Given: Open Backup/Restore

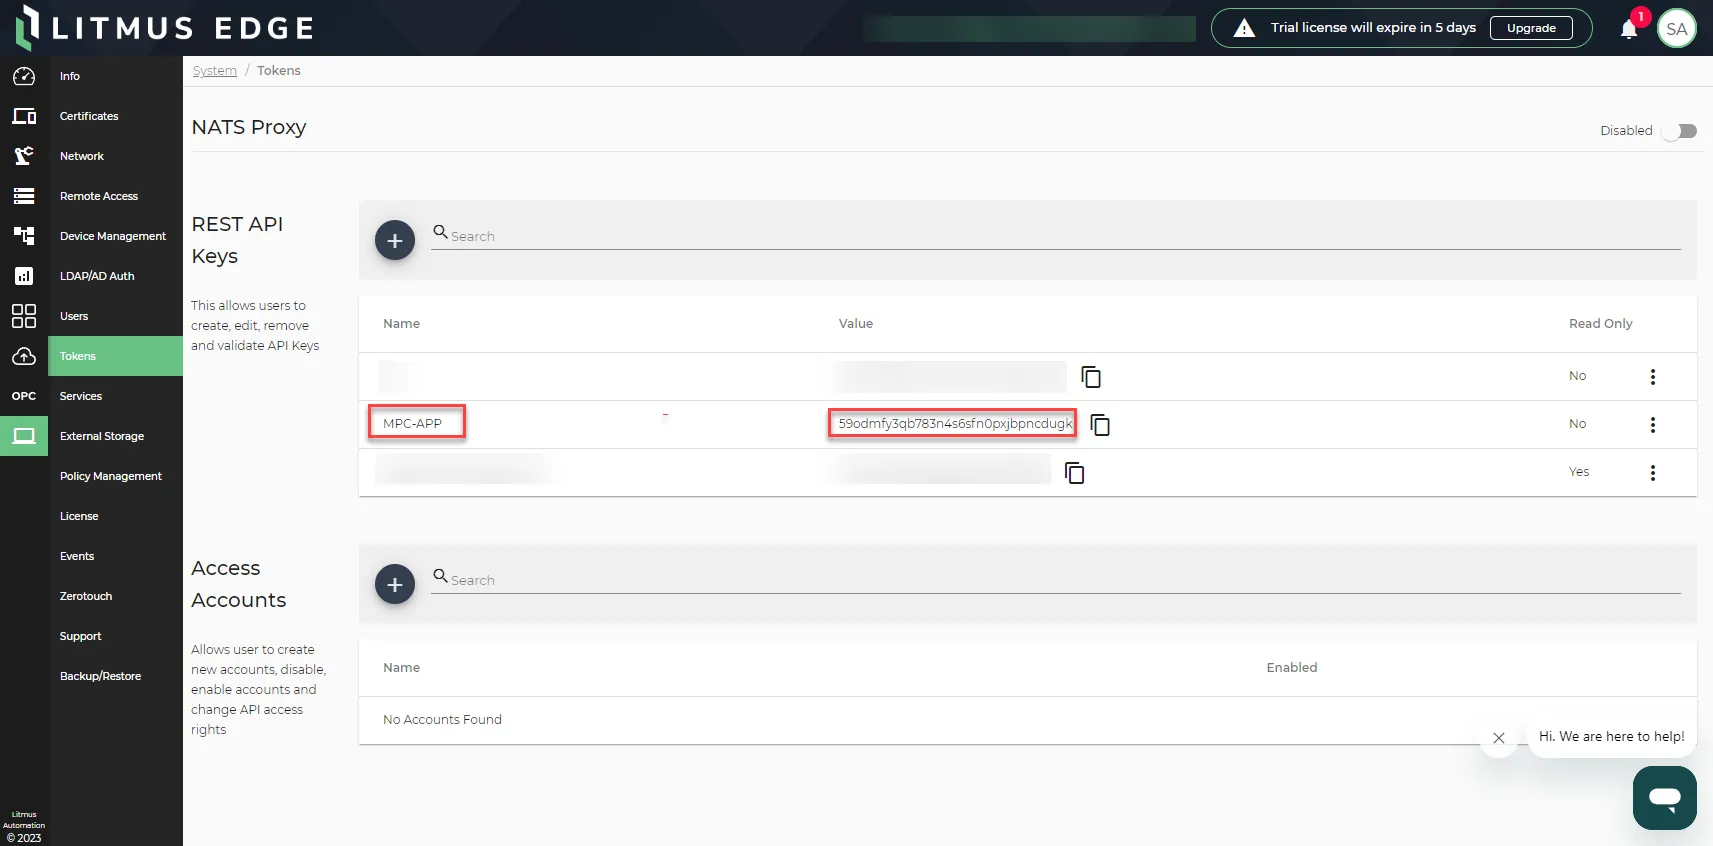Looking at the screenshot, I should point(115,676).
